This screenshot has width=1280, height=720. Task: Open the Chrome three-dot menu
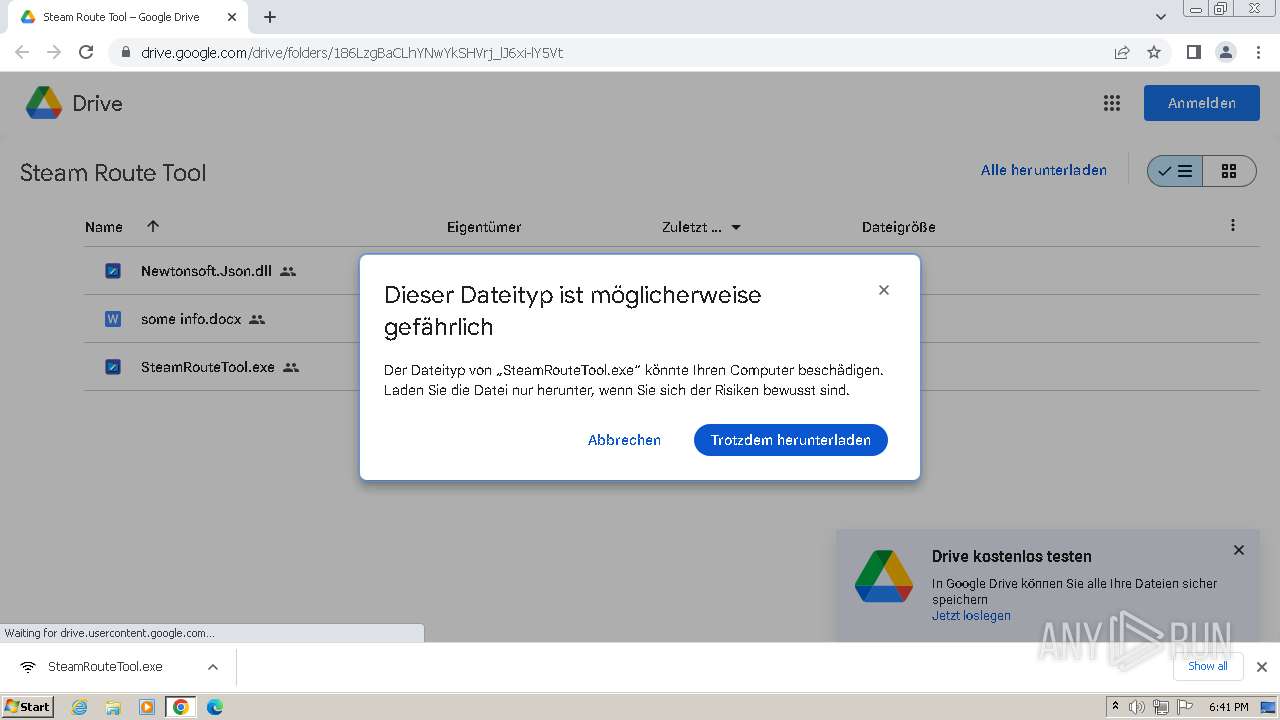coord(1258,52)
